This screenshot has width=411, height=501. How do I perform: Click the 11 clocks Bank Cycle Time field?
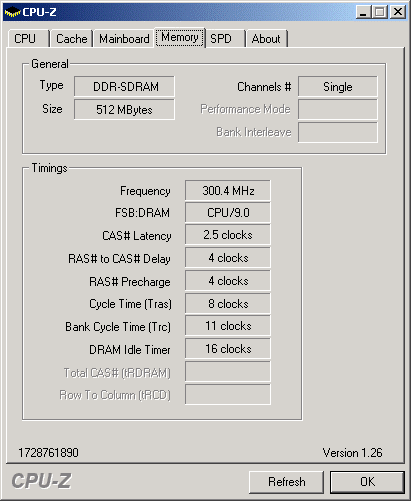click(x=228, y=326)
